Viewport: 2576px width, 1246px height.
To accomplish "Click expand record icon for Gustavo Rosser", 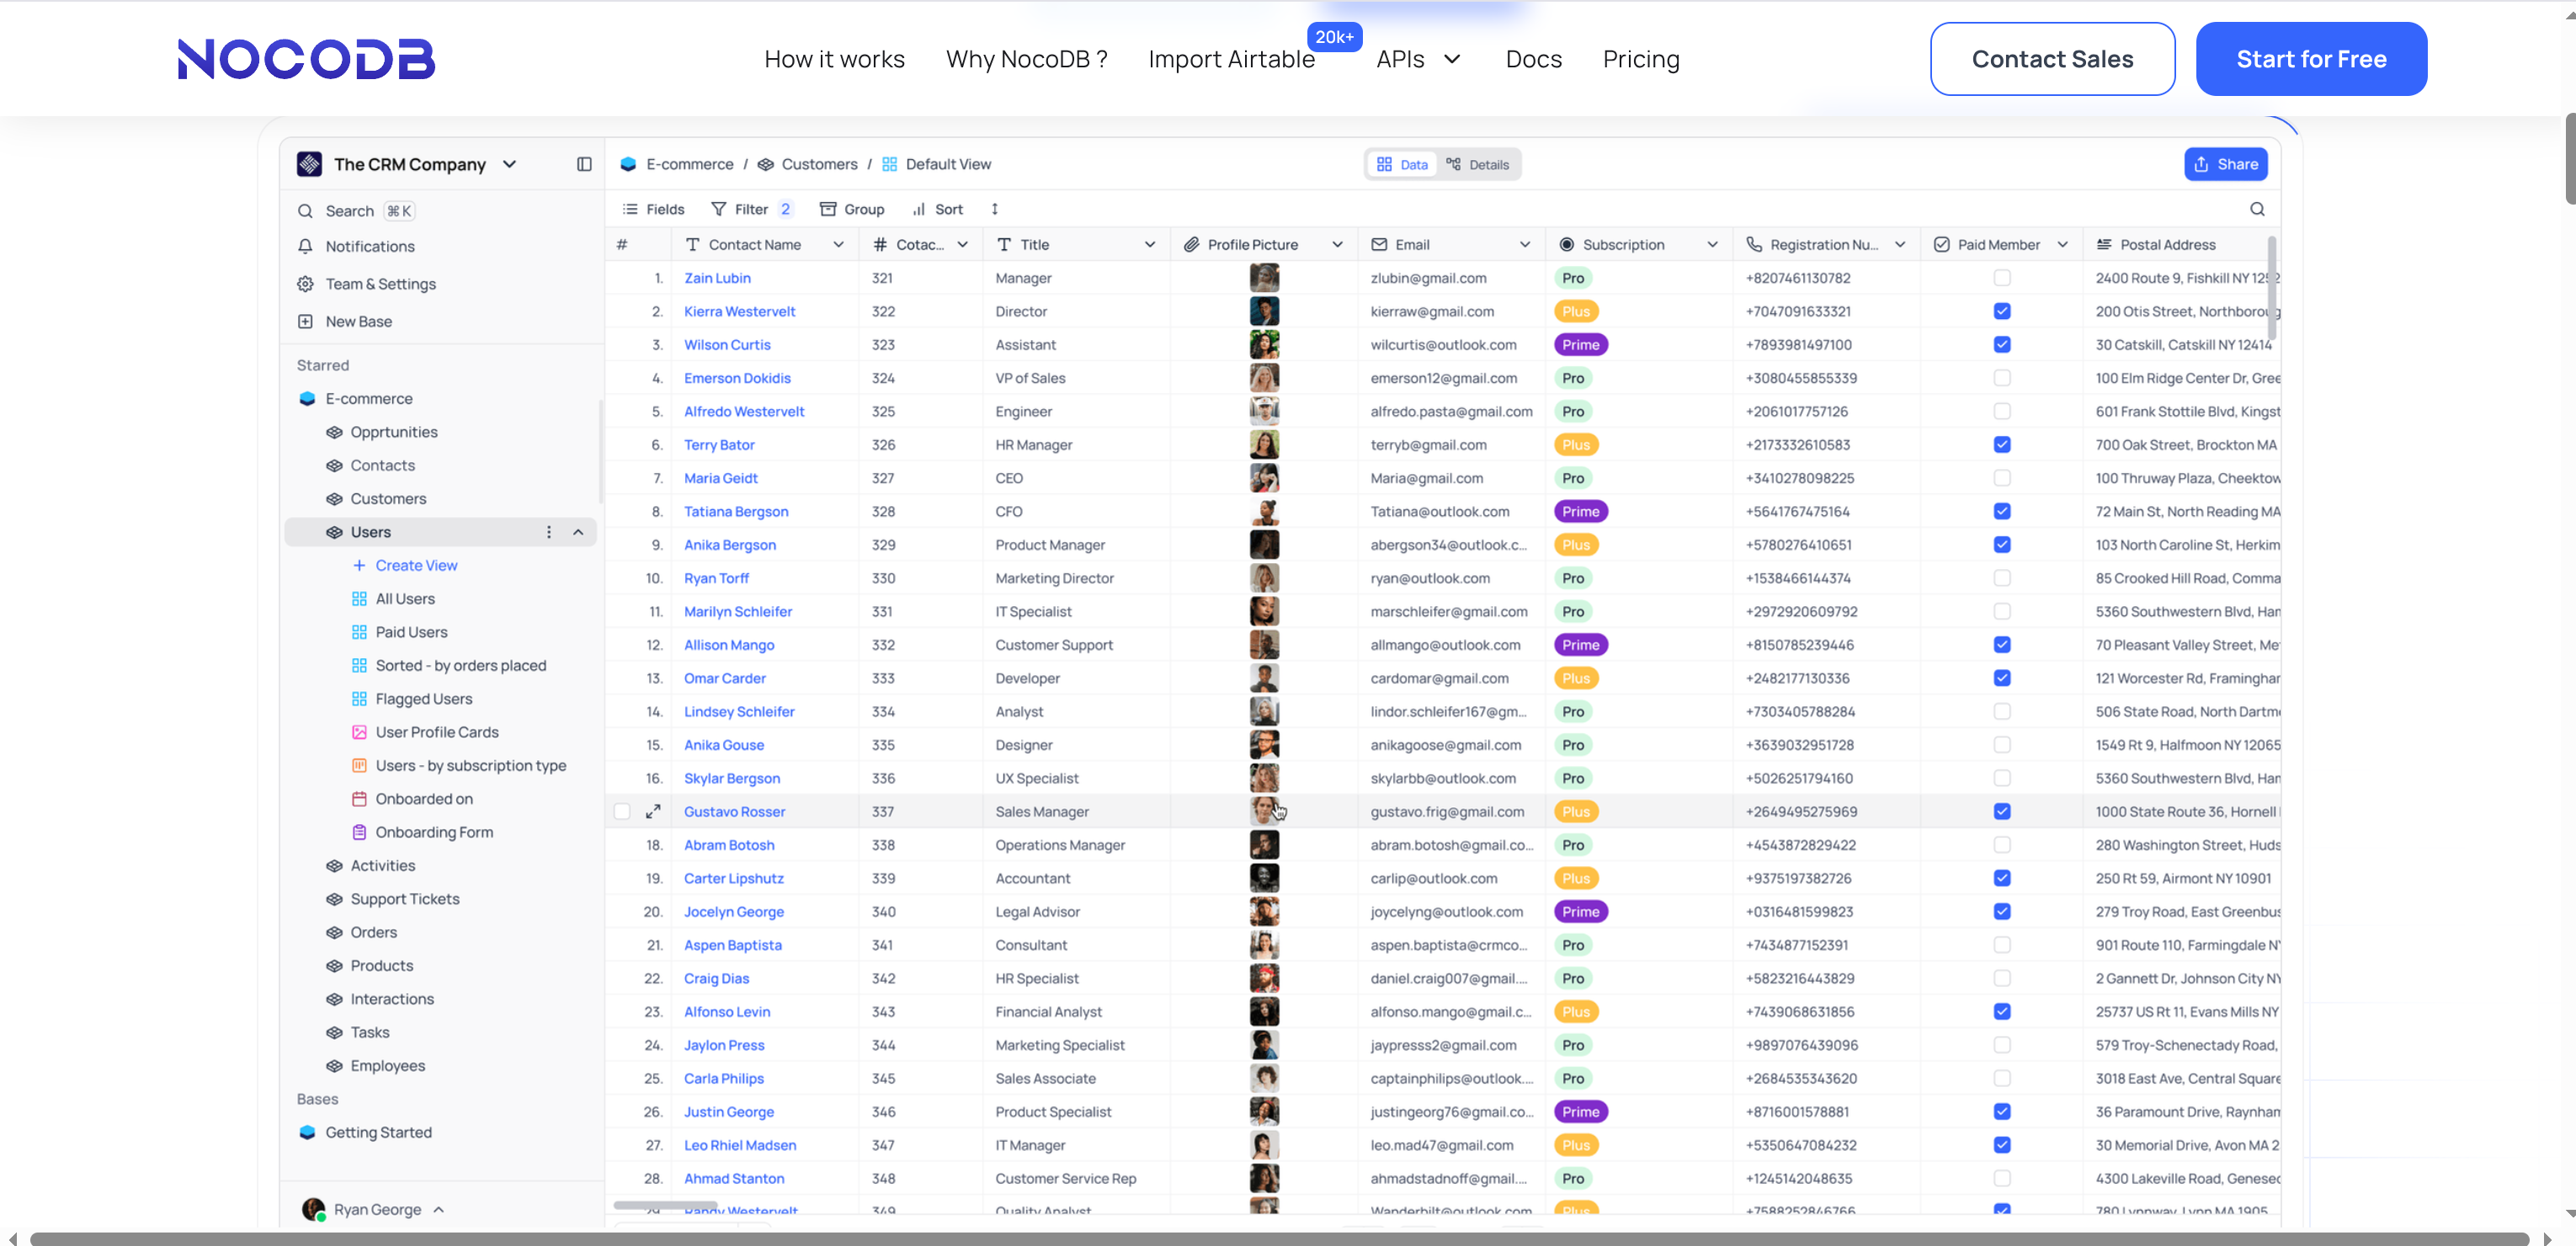I will point(653,811).
